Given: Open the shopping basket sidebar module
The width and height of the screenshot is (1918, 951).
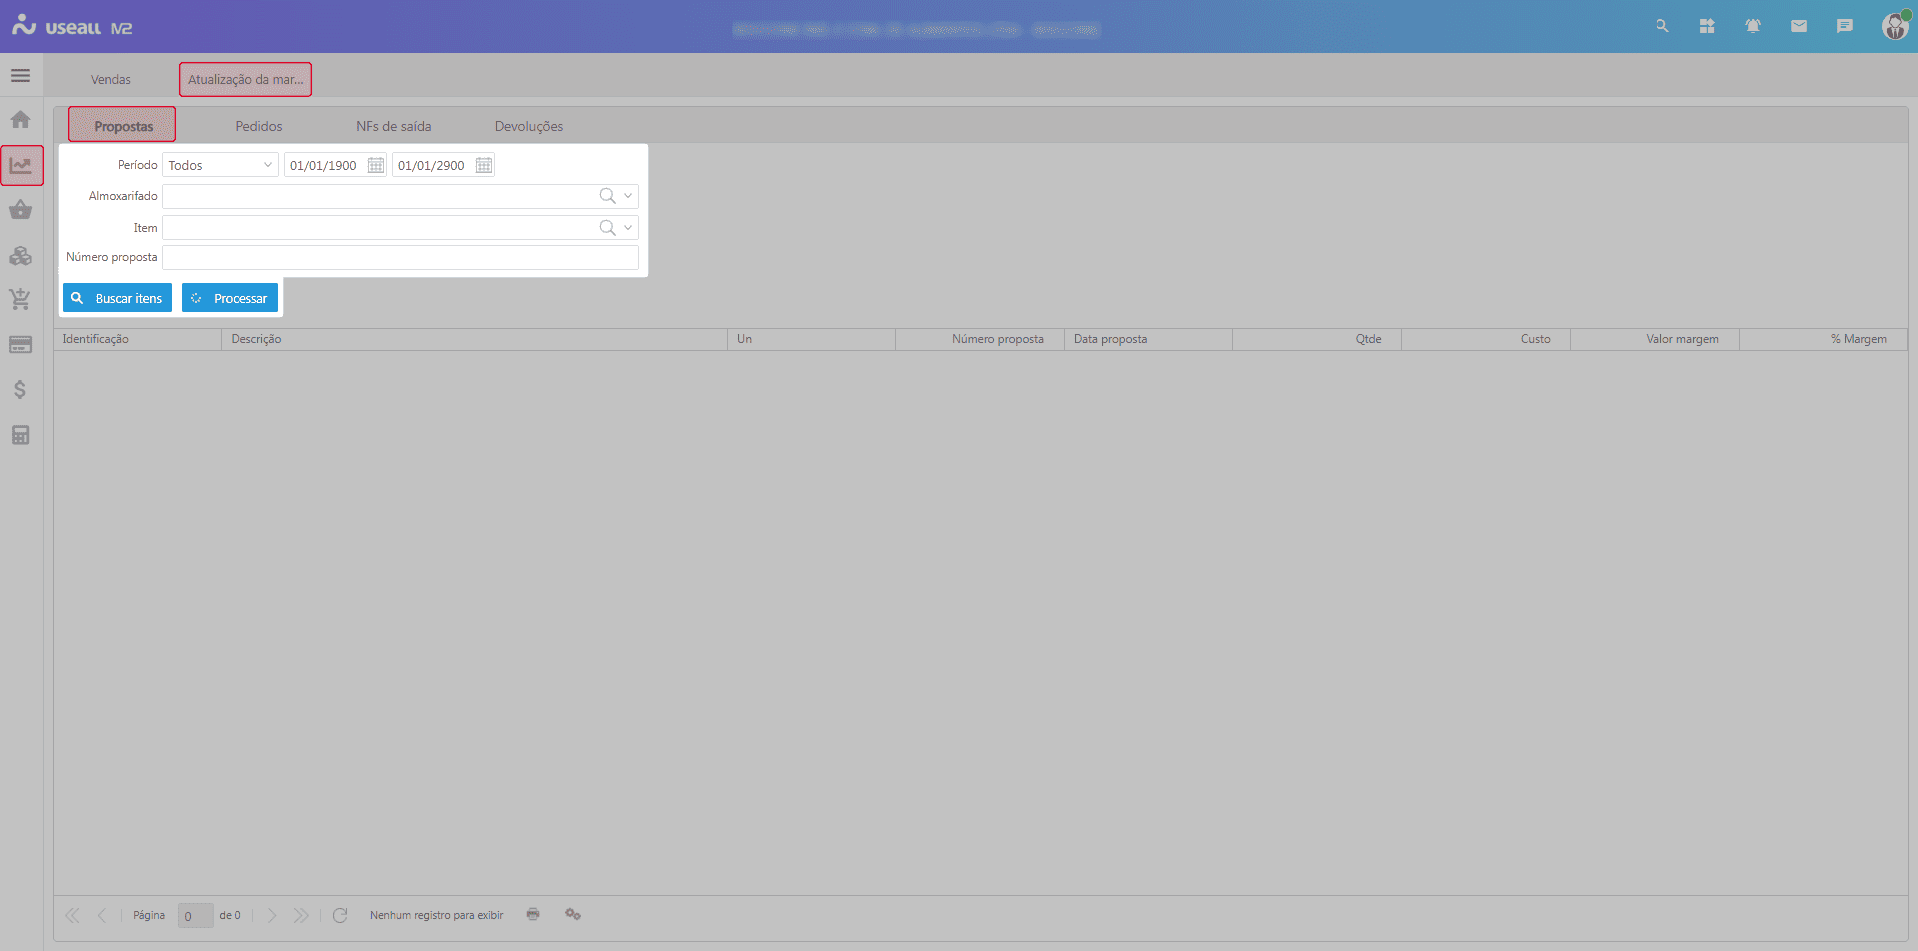Looking at the screenshot, I should click(x=20, y=210).
